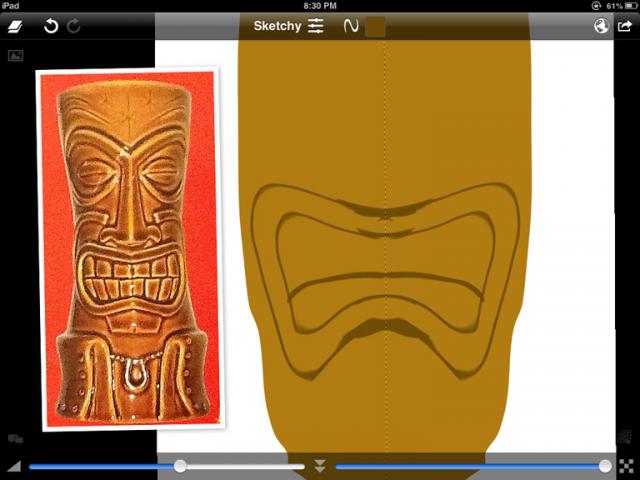Viewport: 640px width, 480px height.
Task: Toggle the stroke smoothing curve icon
Action: (x=350, y=26)
